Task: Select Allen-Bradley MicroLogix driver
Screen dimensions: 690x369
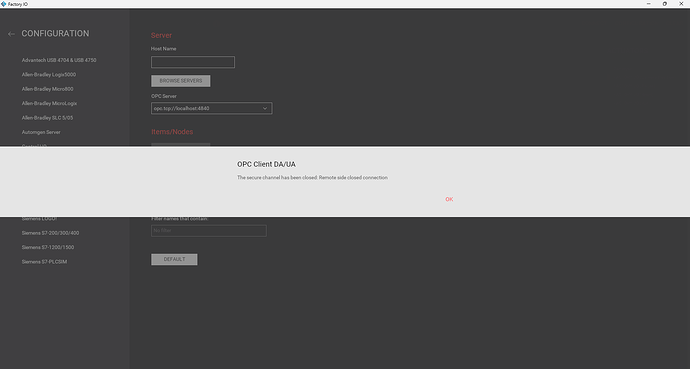Action: (x=49, y=103)
